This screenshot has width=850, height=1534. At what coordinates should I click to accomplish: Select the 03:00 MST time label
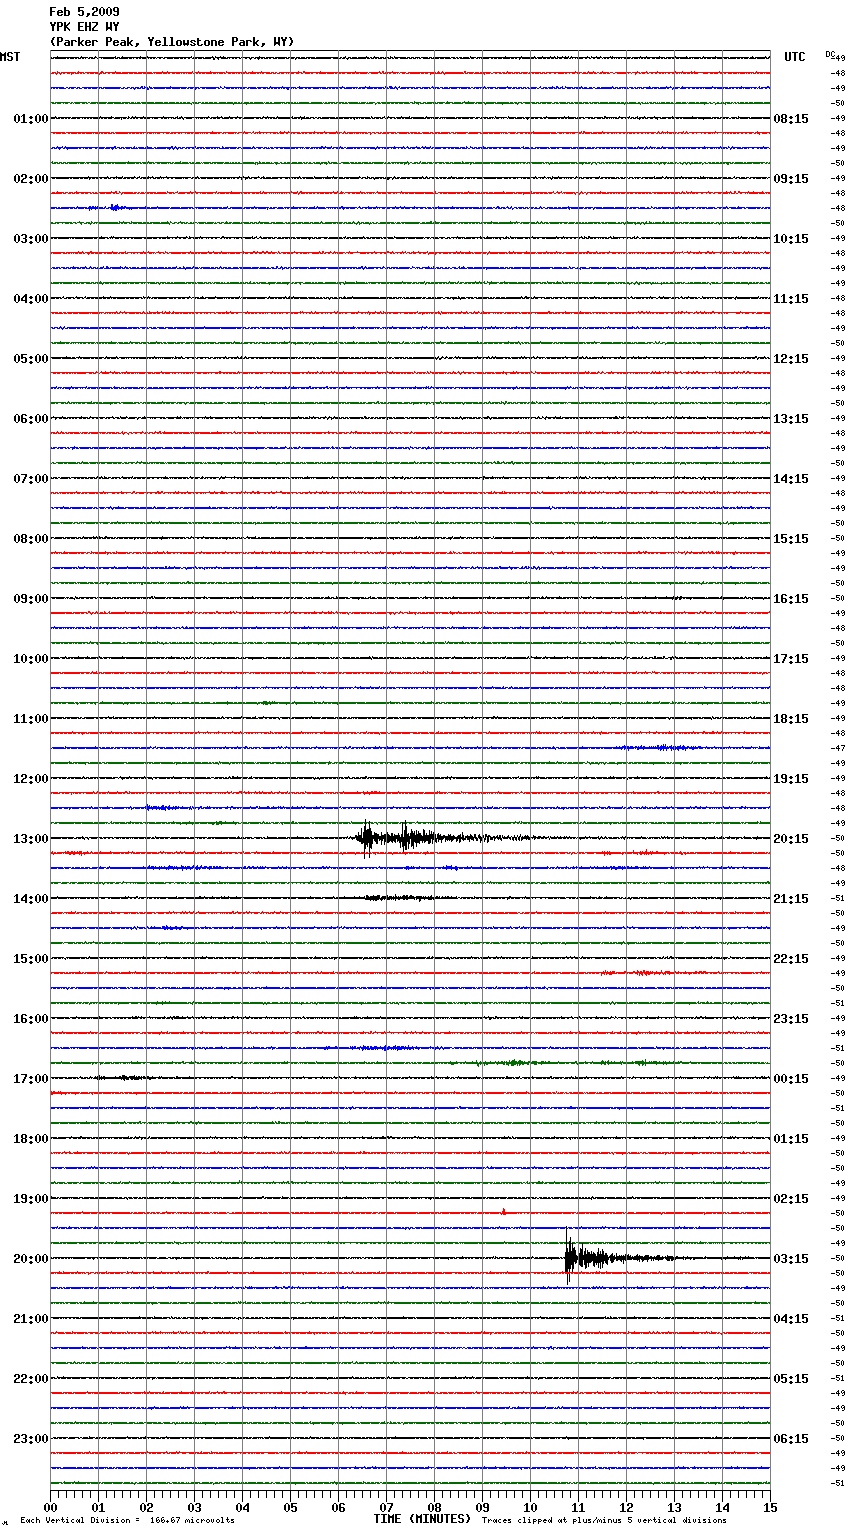31,239
